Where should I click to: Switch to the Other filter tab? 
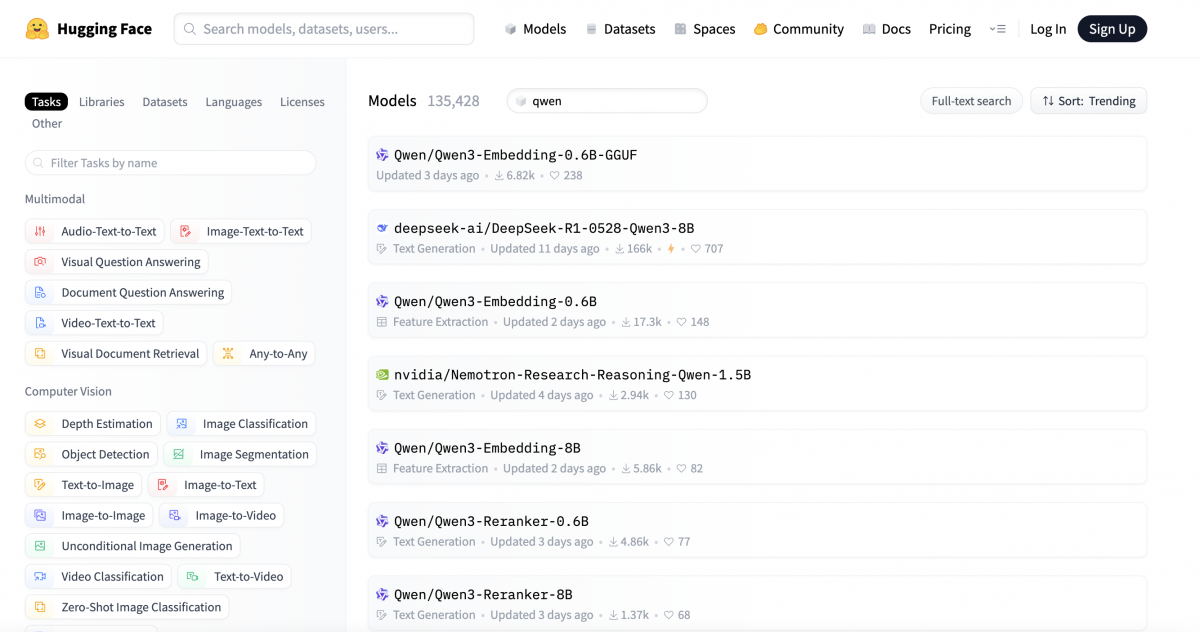pyautogui.click(x=47, y=124)
